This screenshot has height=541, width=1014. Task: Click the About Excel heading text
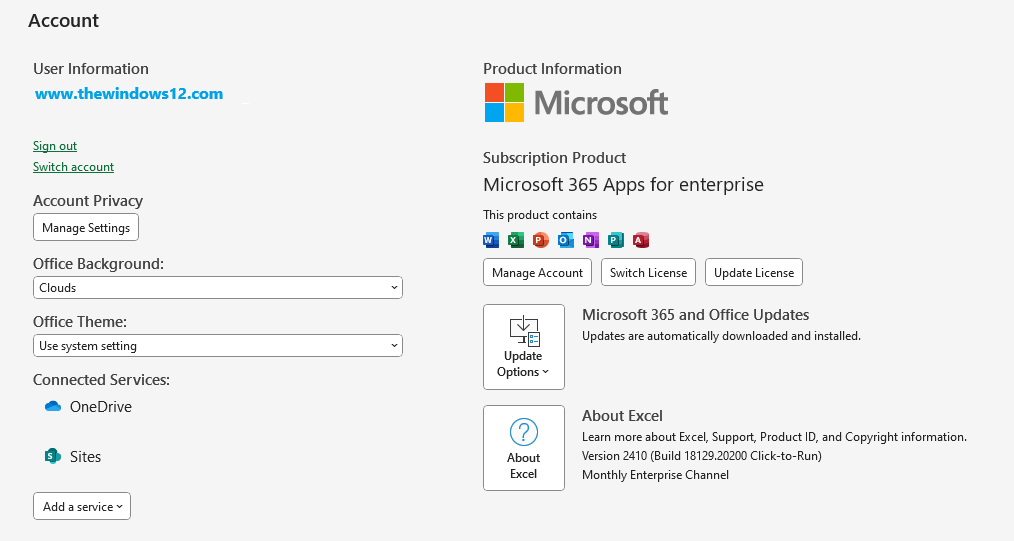coord(622,416)
